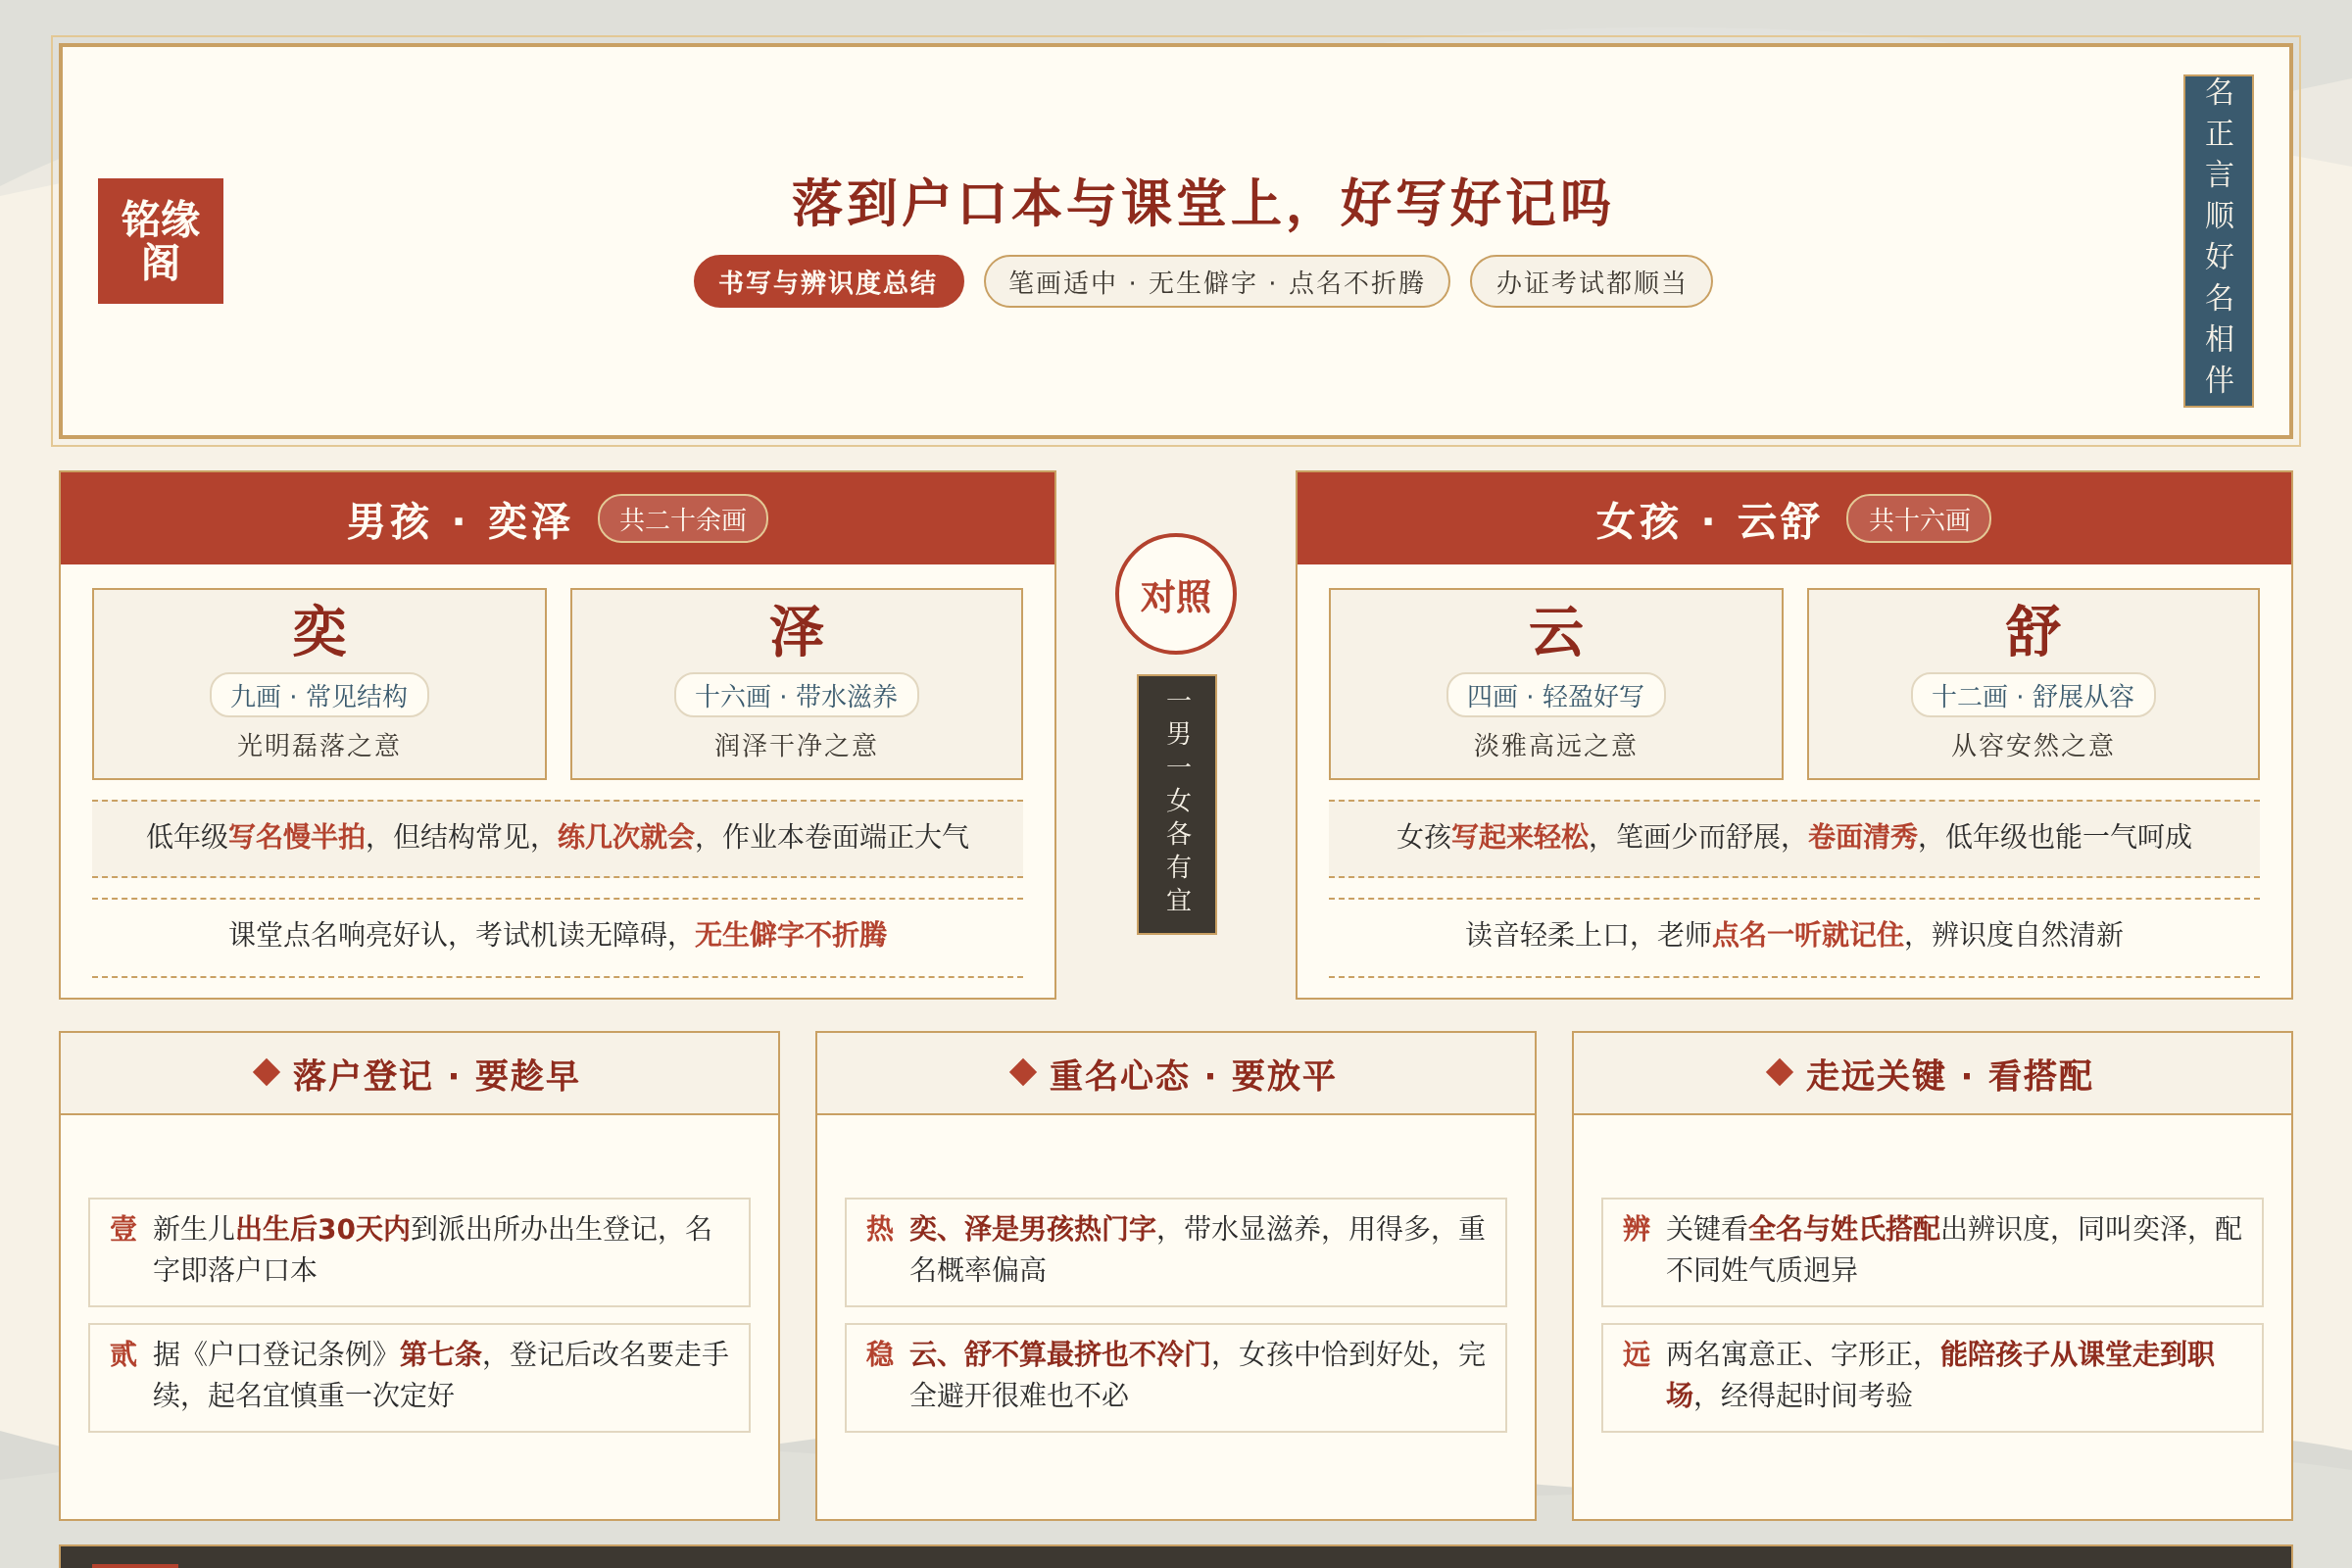Click the large character 泽
Screen dimensions: 2352x1568
[x=796, y=630]
